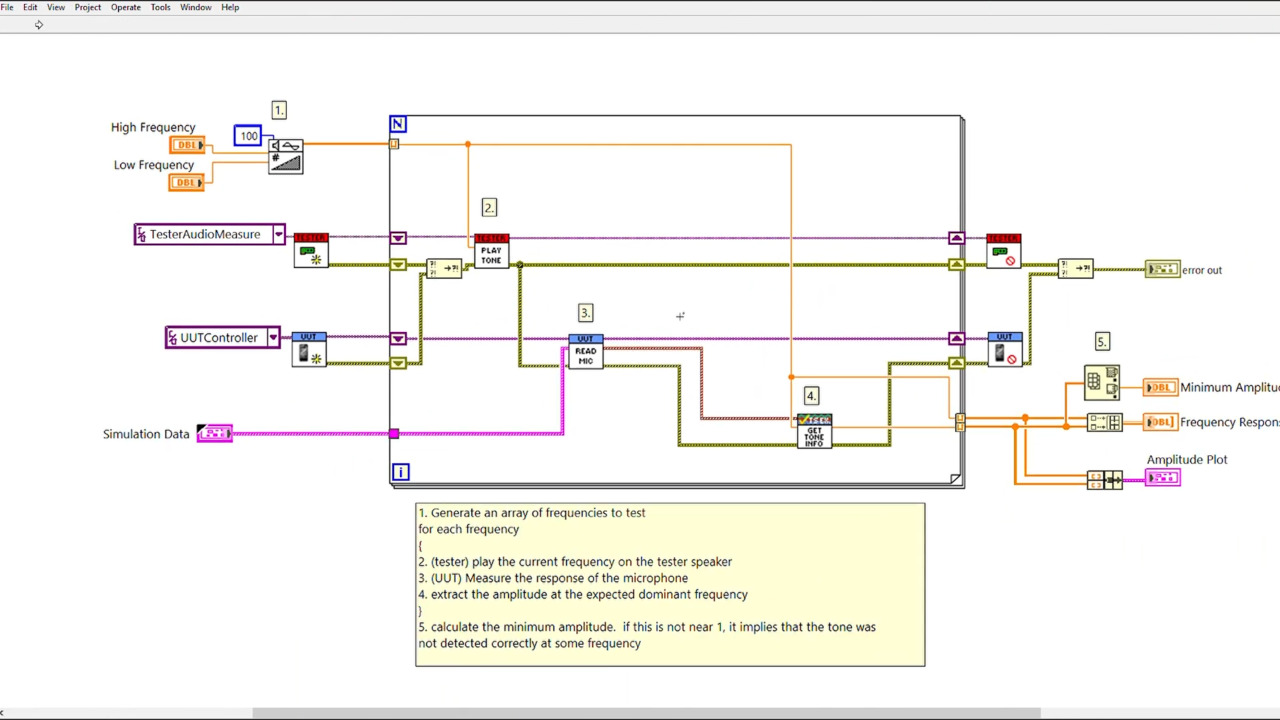Image resolution: width=1280 pixels, height=720 pixels.
Task: Click the Ramp Pattern array generator node
Action: (x=286, y=156)
